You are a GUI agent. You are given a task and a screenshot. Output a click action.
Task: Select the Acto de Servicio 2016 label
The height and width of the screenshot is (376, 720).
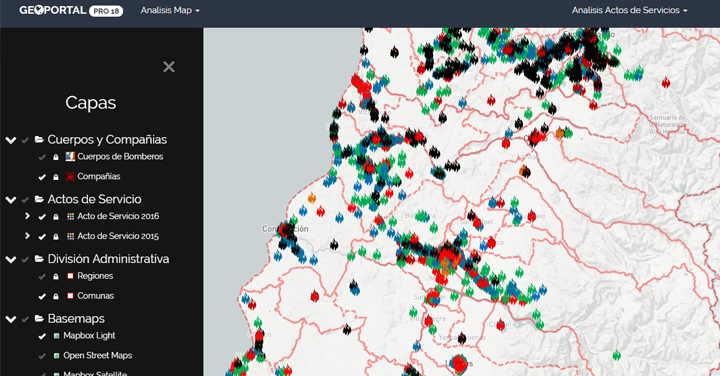pyautogui.click(x=118, y=216)
